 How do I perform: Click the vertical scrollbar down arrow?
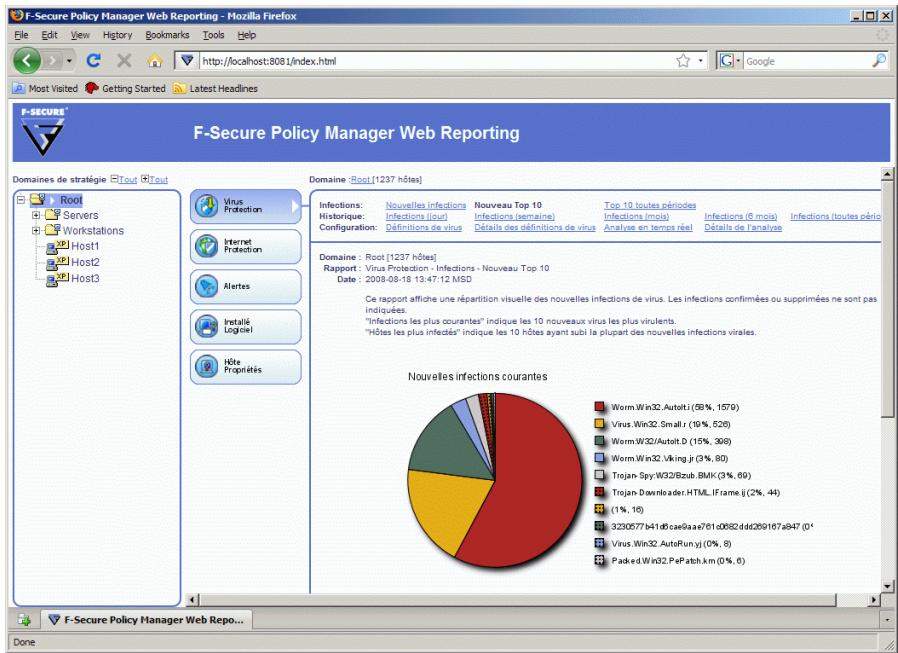click(887, 586)
